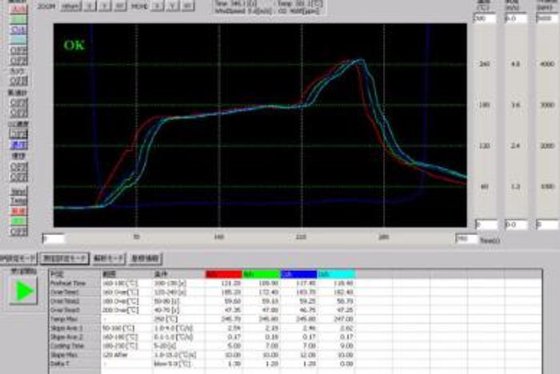Toggle the green channel button below the red one
Screen dimensions: 560x374
18,19
